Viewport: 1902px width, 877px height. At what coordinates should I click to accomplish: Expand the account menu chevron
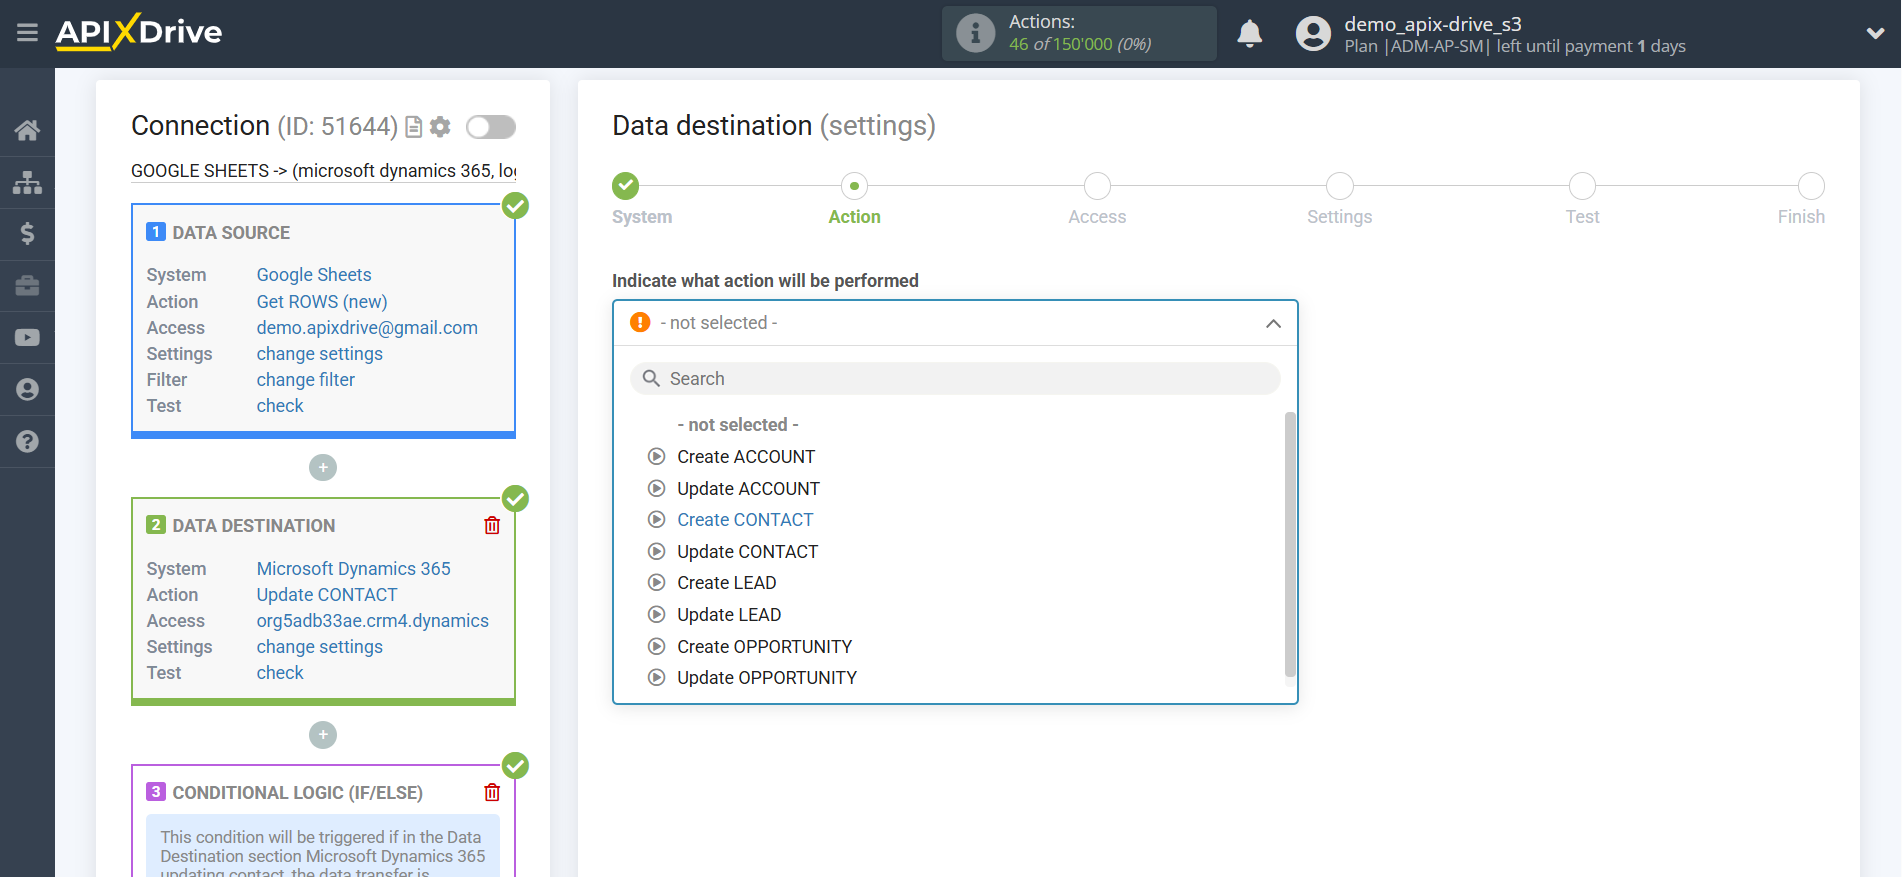coord(1875,34)
